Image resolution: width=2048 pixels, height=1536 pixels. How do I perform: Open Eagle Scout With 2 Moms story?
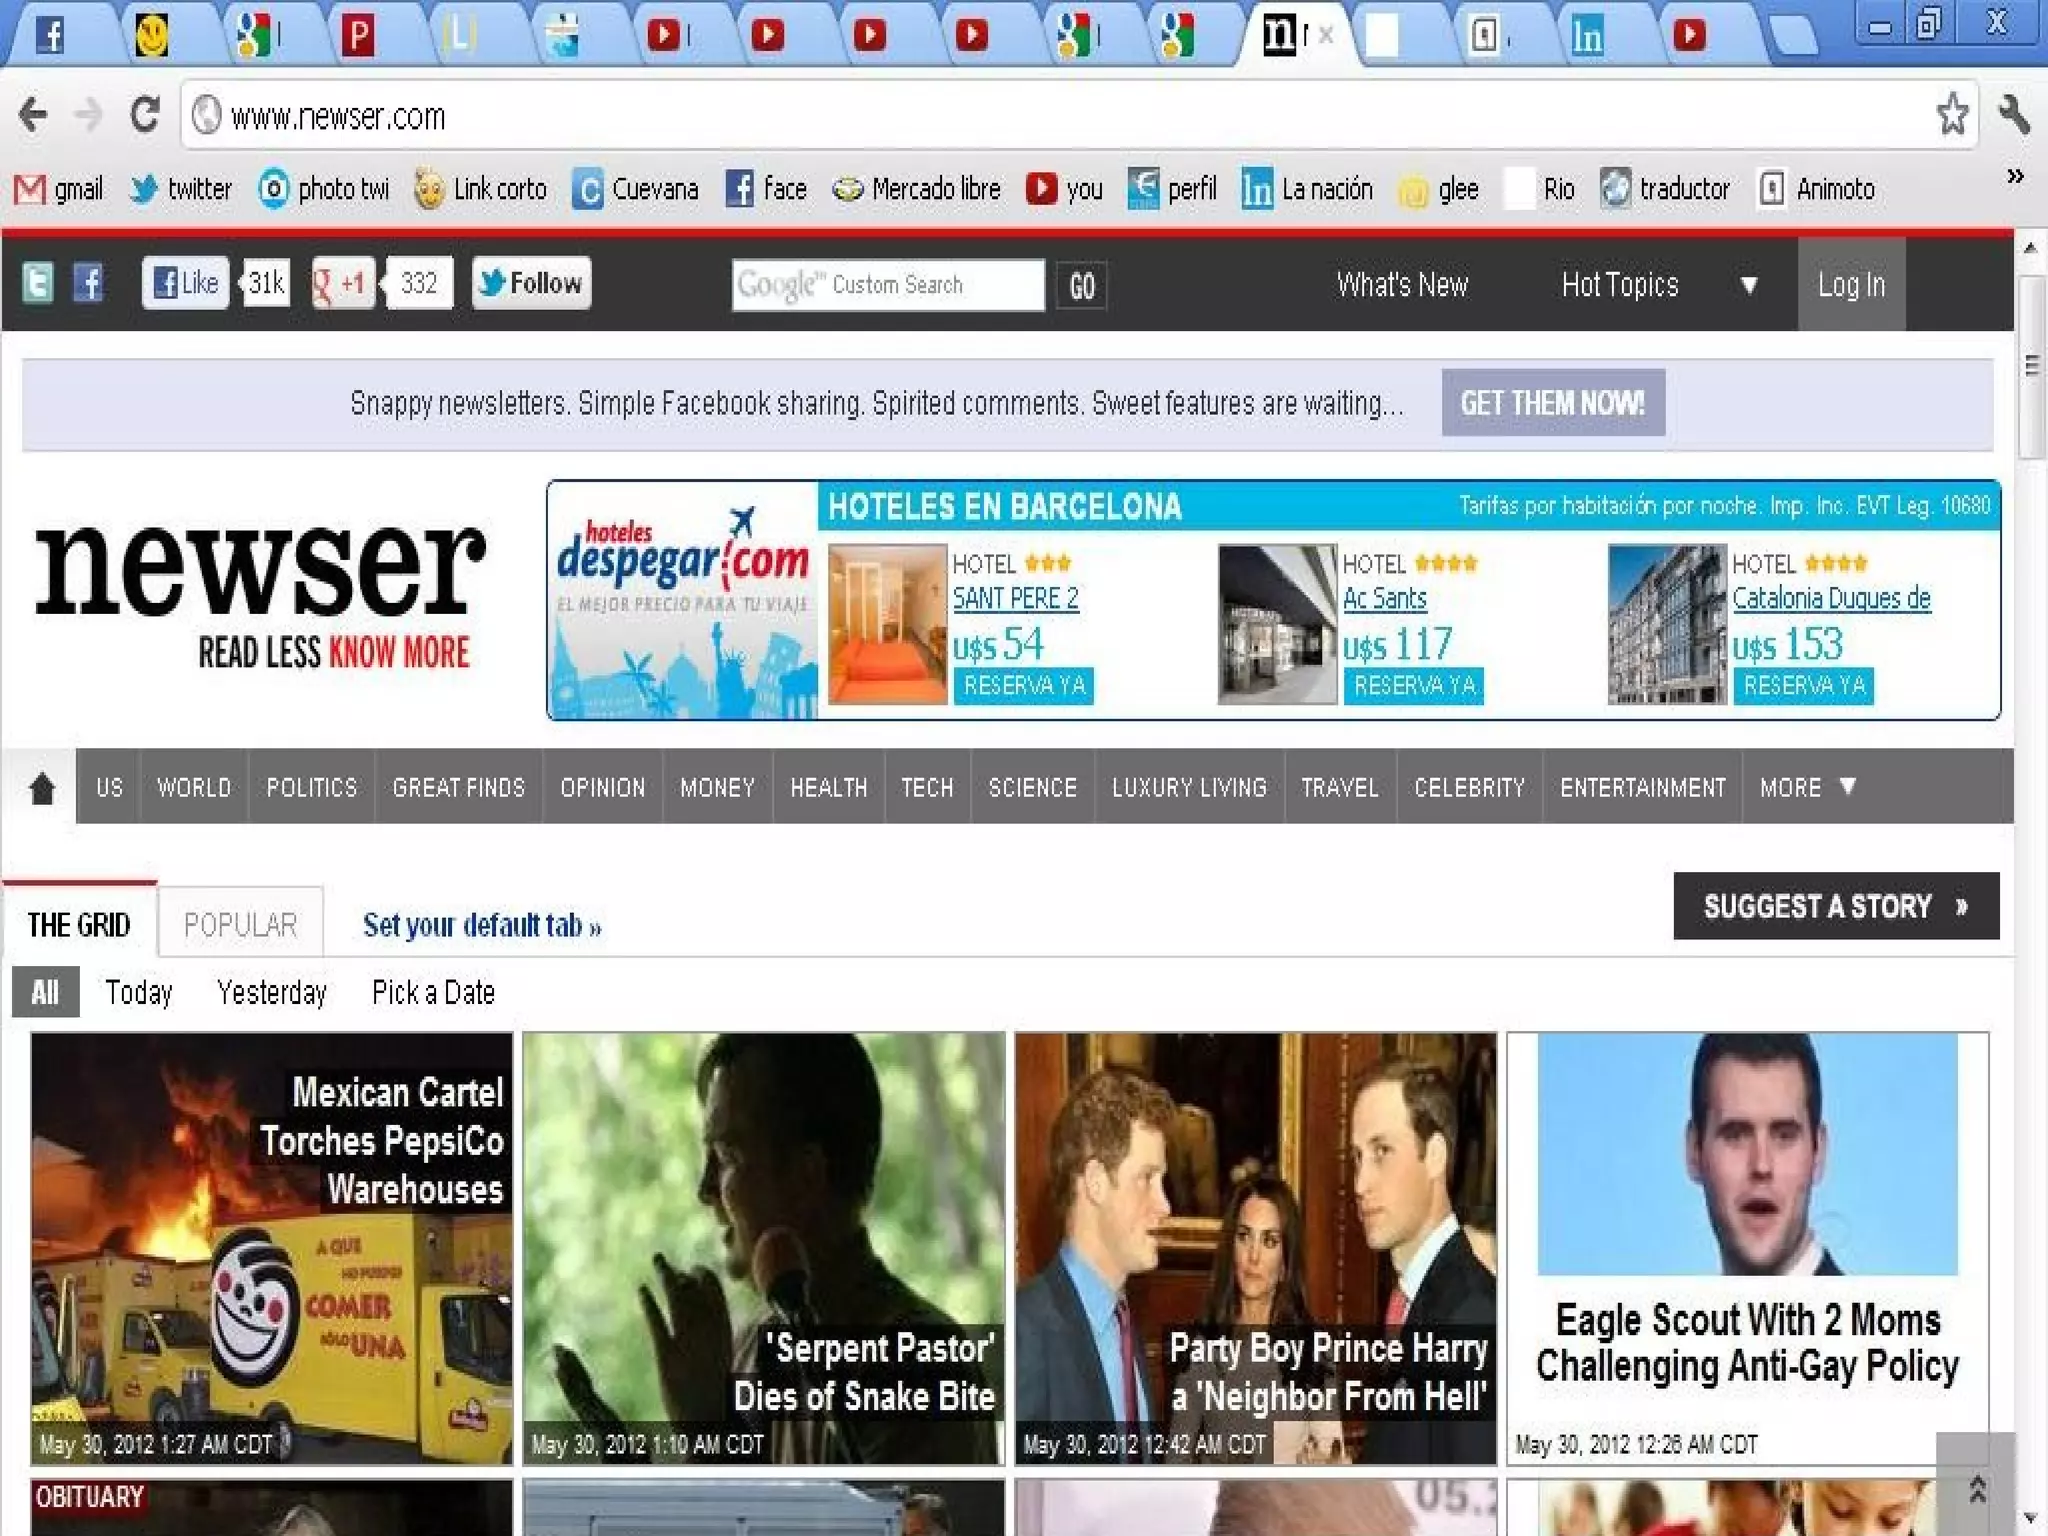pyautogui.click(x=1747, y=1248)
